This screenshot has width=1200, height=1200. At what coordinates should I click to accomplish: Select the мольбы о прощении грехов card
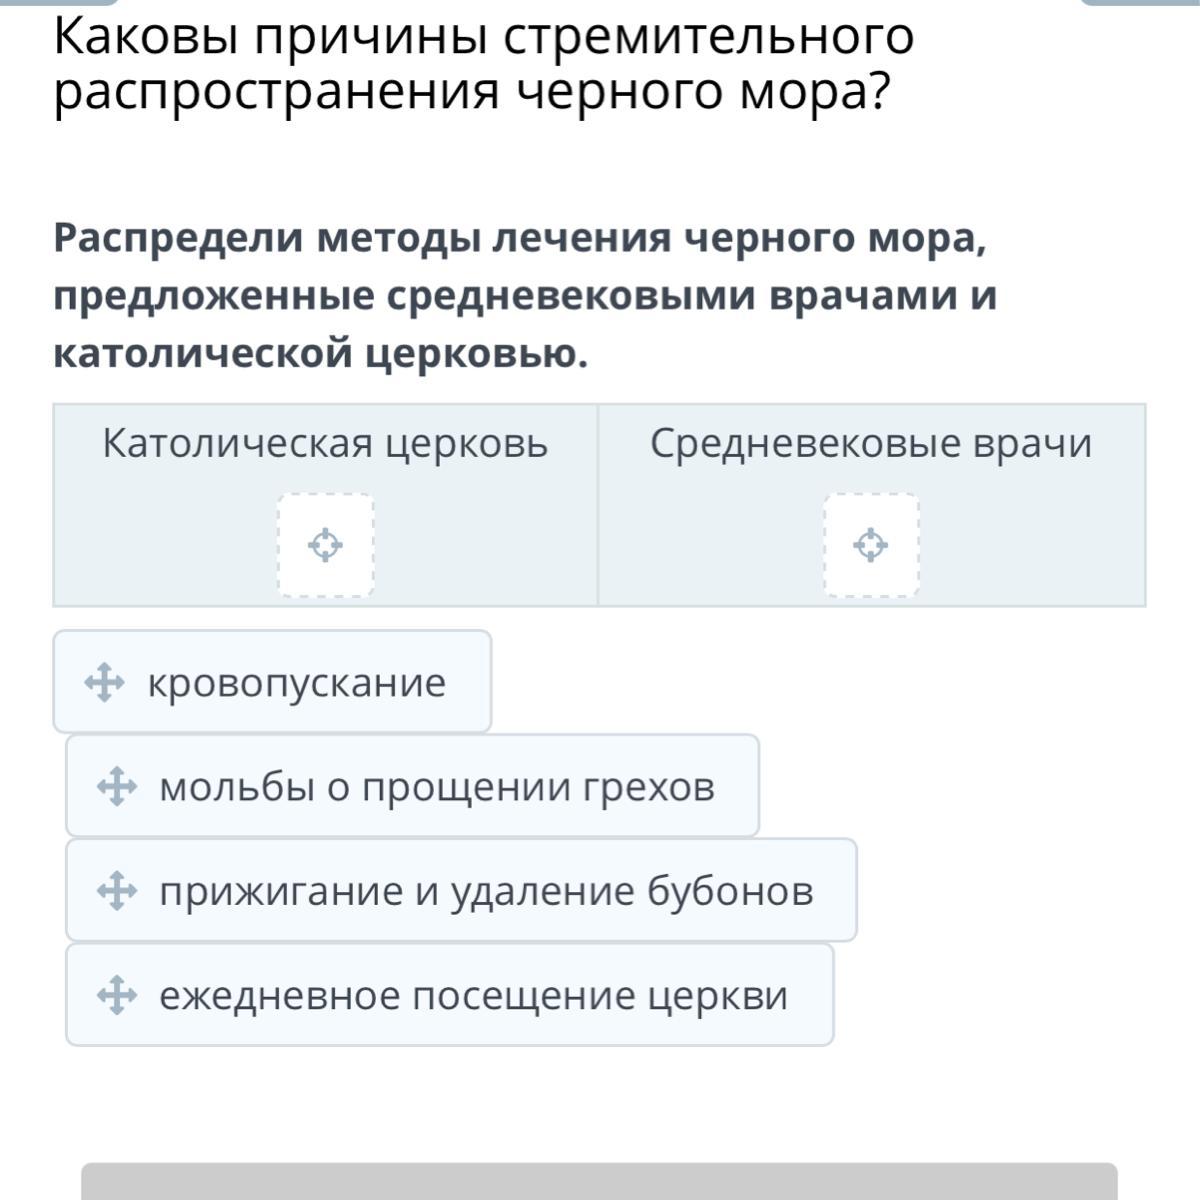412,786
